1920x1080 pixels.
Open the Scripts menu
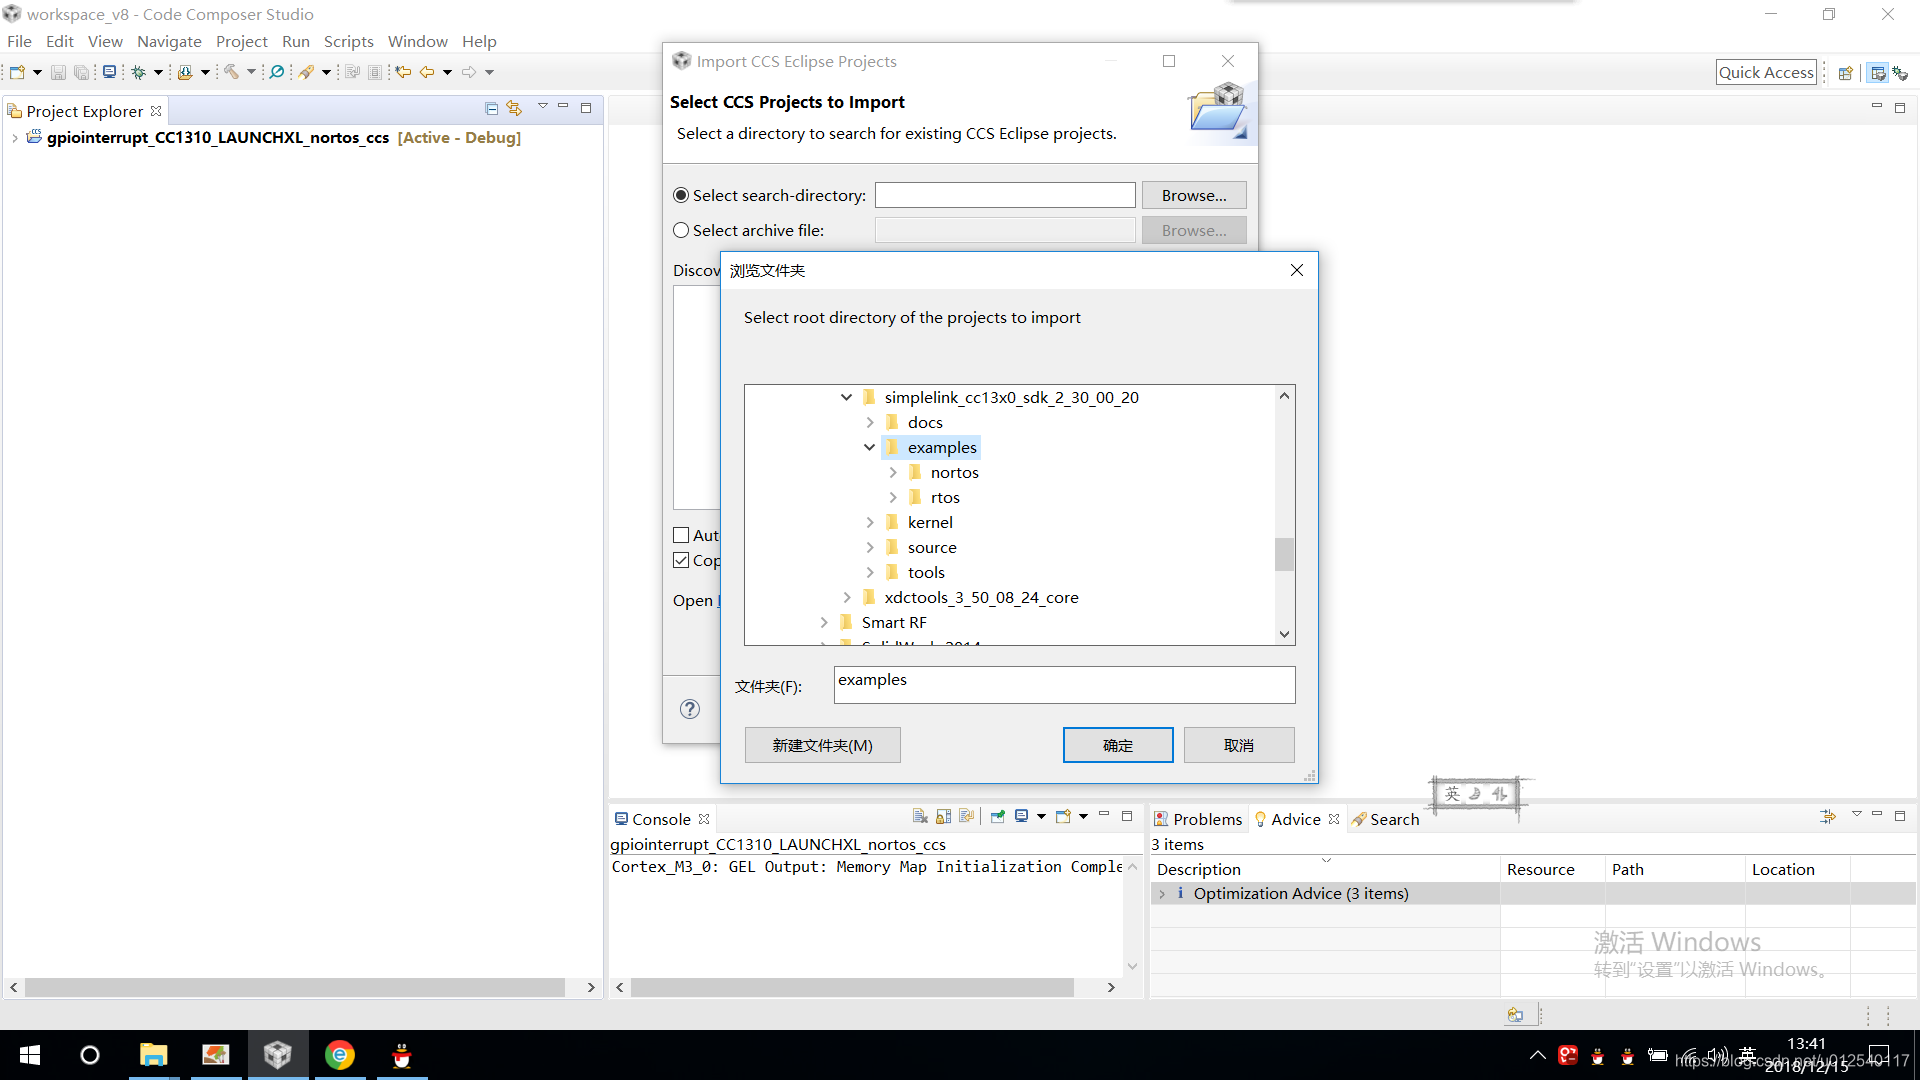348,41
